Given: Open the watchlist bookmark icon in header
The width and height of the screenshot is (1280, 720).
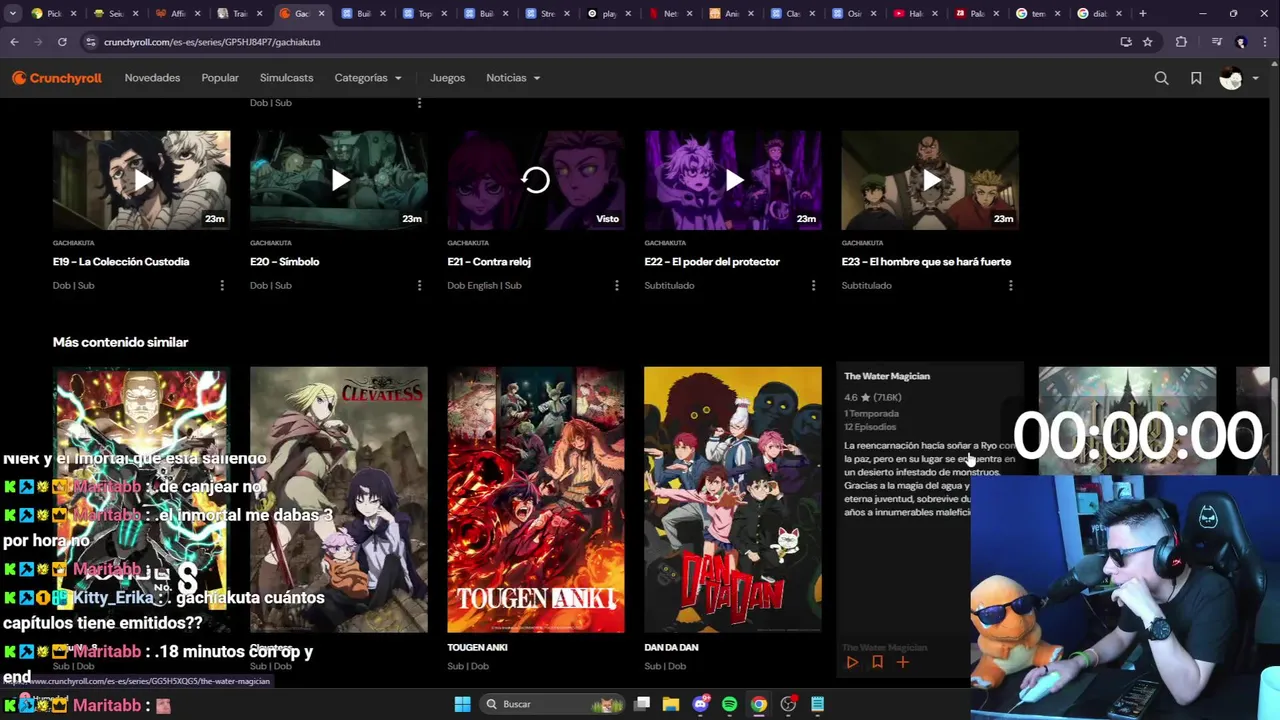Looking at the screenshot, I should 1196,78.
